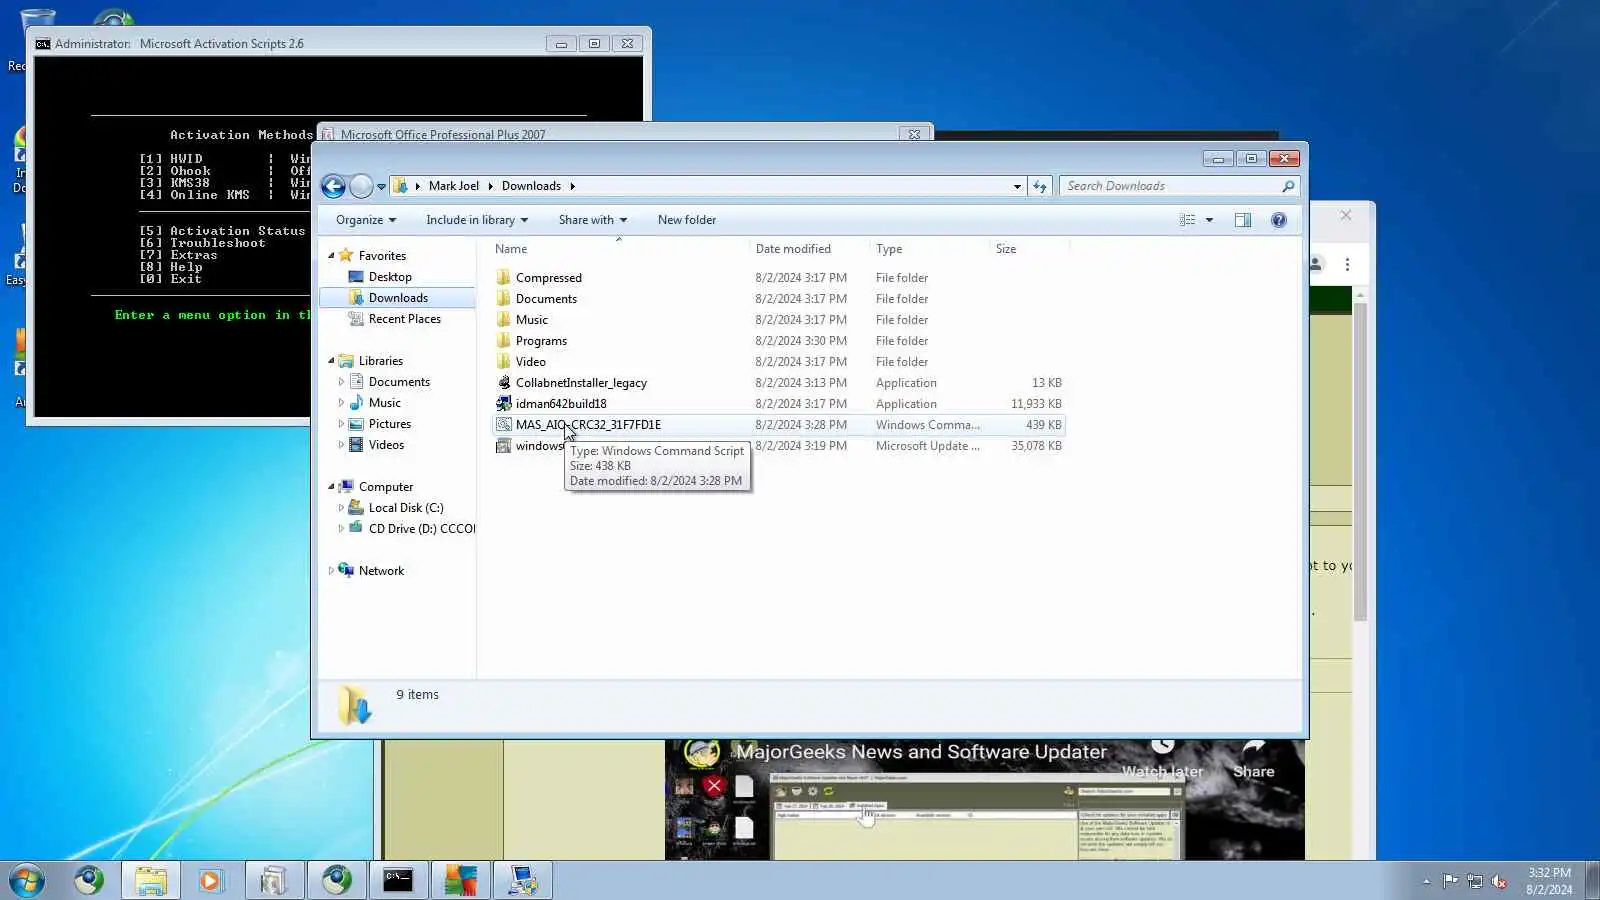The image size is (1600, 900).
Task: Expand the Videos library arrow
Action: [x=341, y=445]
